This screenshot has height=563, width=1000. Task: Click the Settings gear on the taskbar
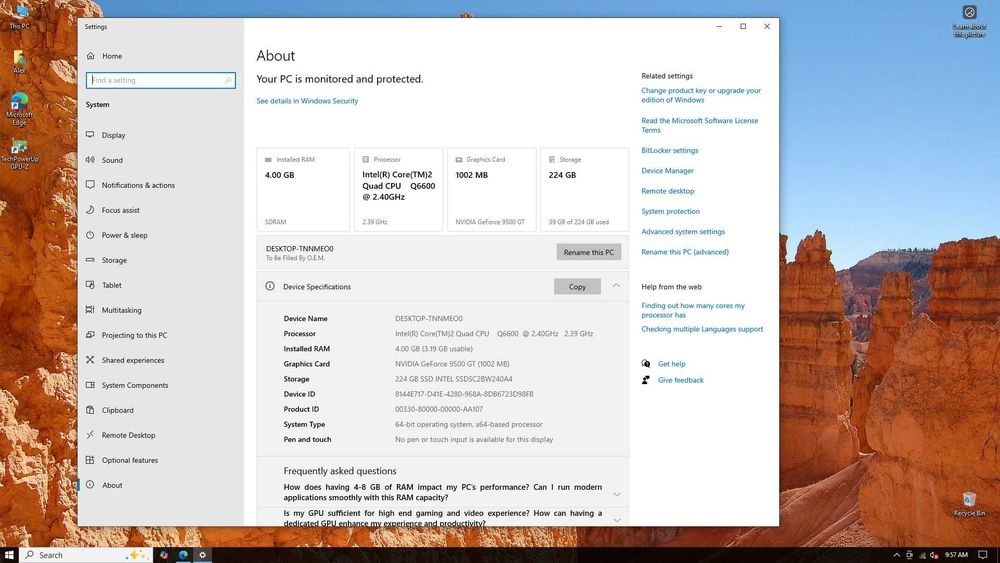(x=203, y=555)
